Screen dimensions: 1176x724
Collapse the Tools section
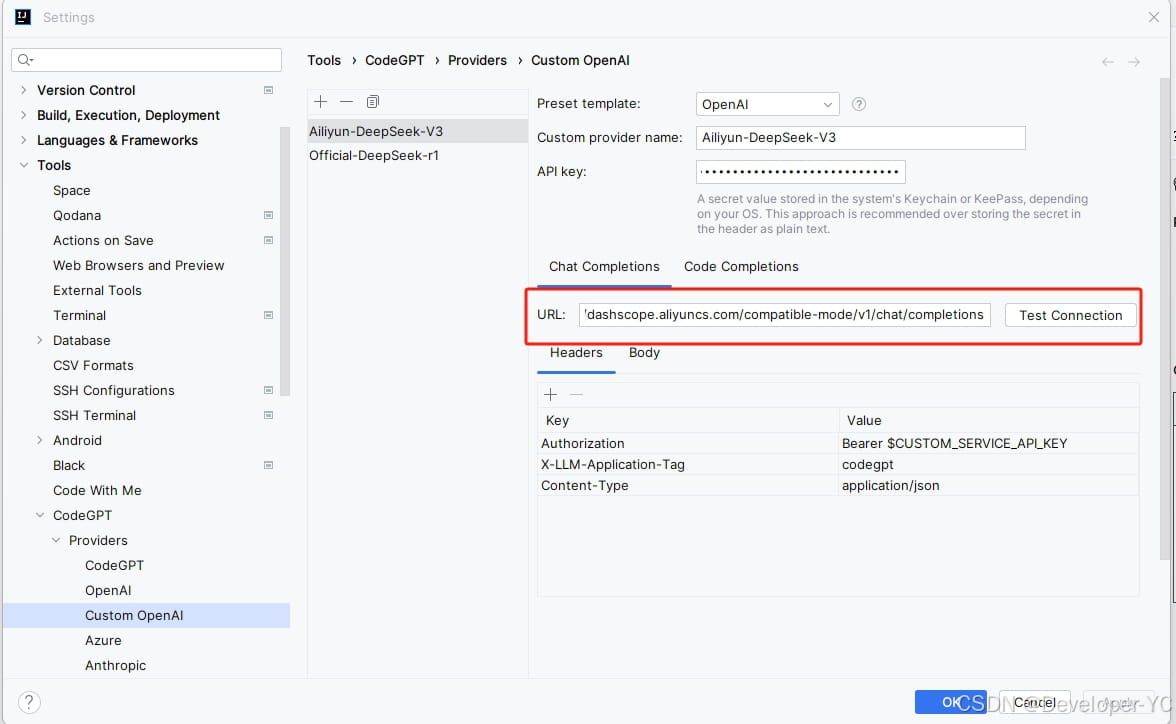(23, 165)
